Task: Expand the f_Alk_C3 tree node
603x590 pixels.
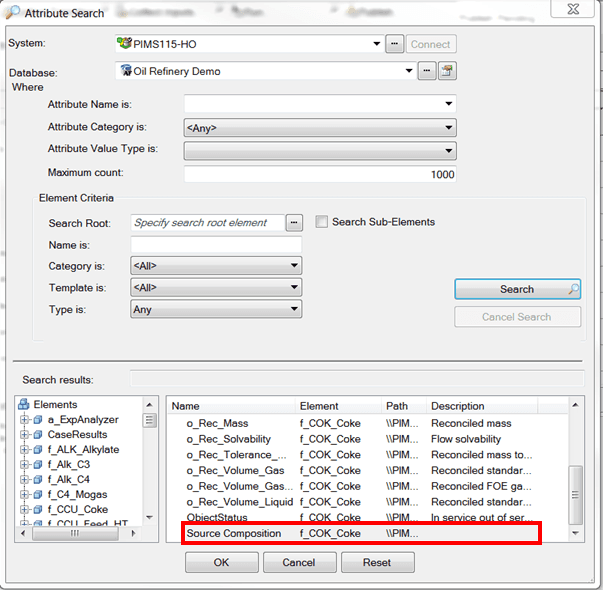Action: (x=24, y=465)
